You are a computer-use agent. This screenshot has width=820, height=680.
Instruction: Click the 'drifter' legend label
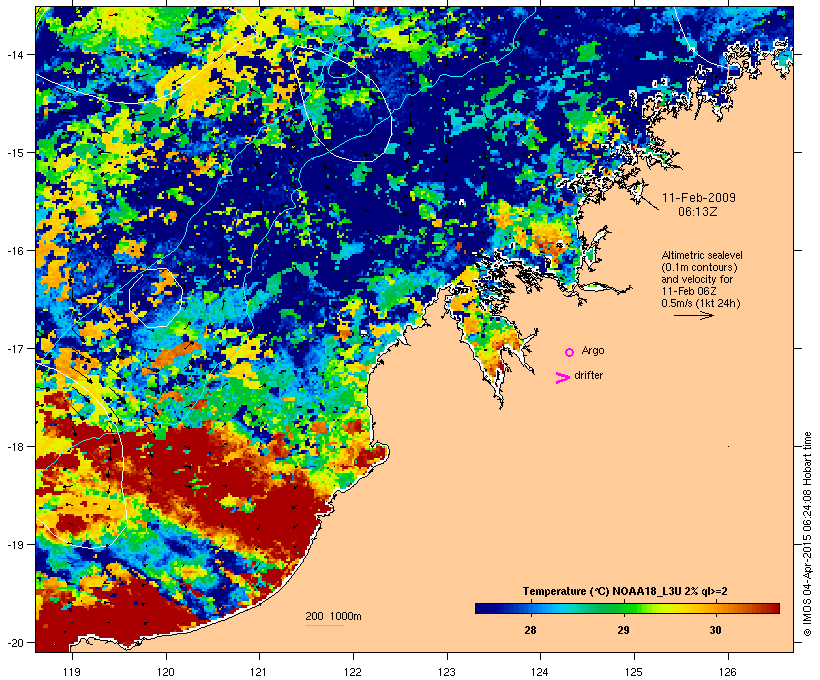point(588,375)
